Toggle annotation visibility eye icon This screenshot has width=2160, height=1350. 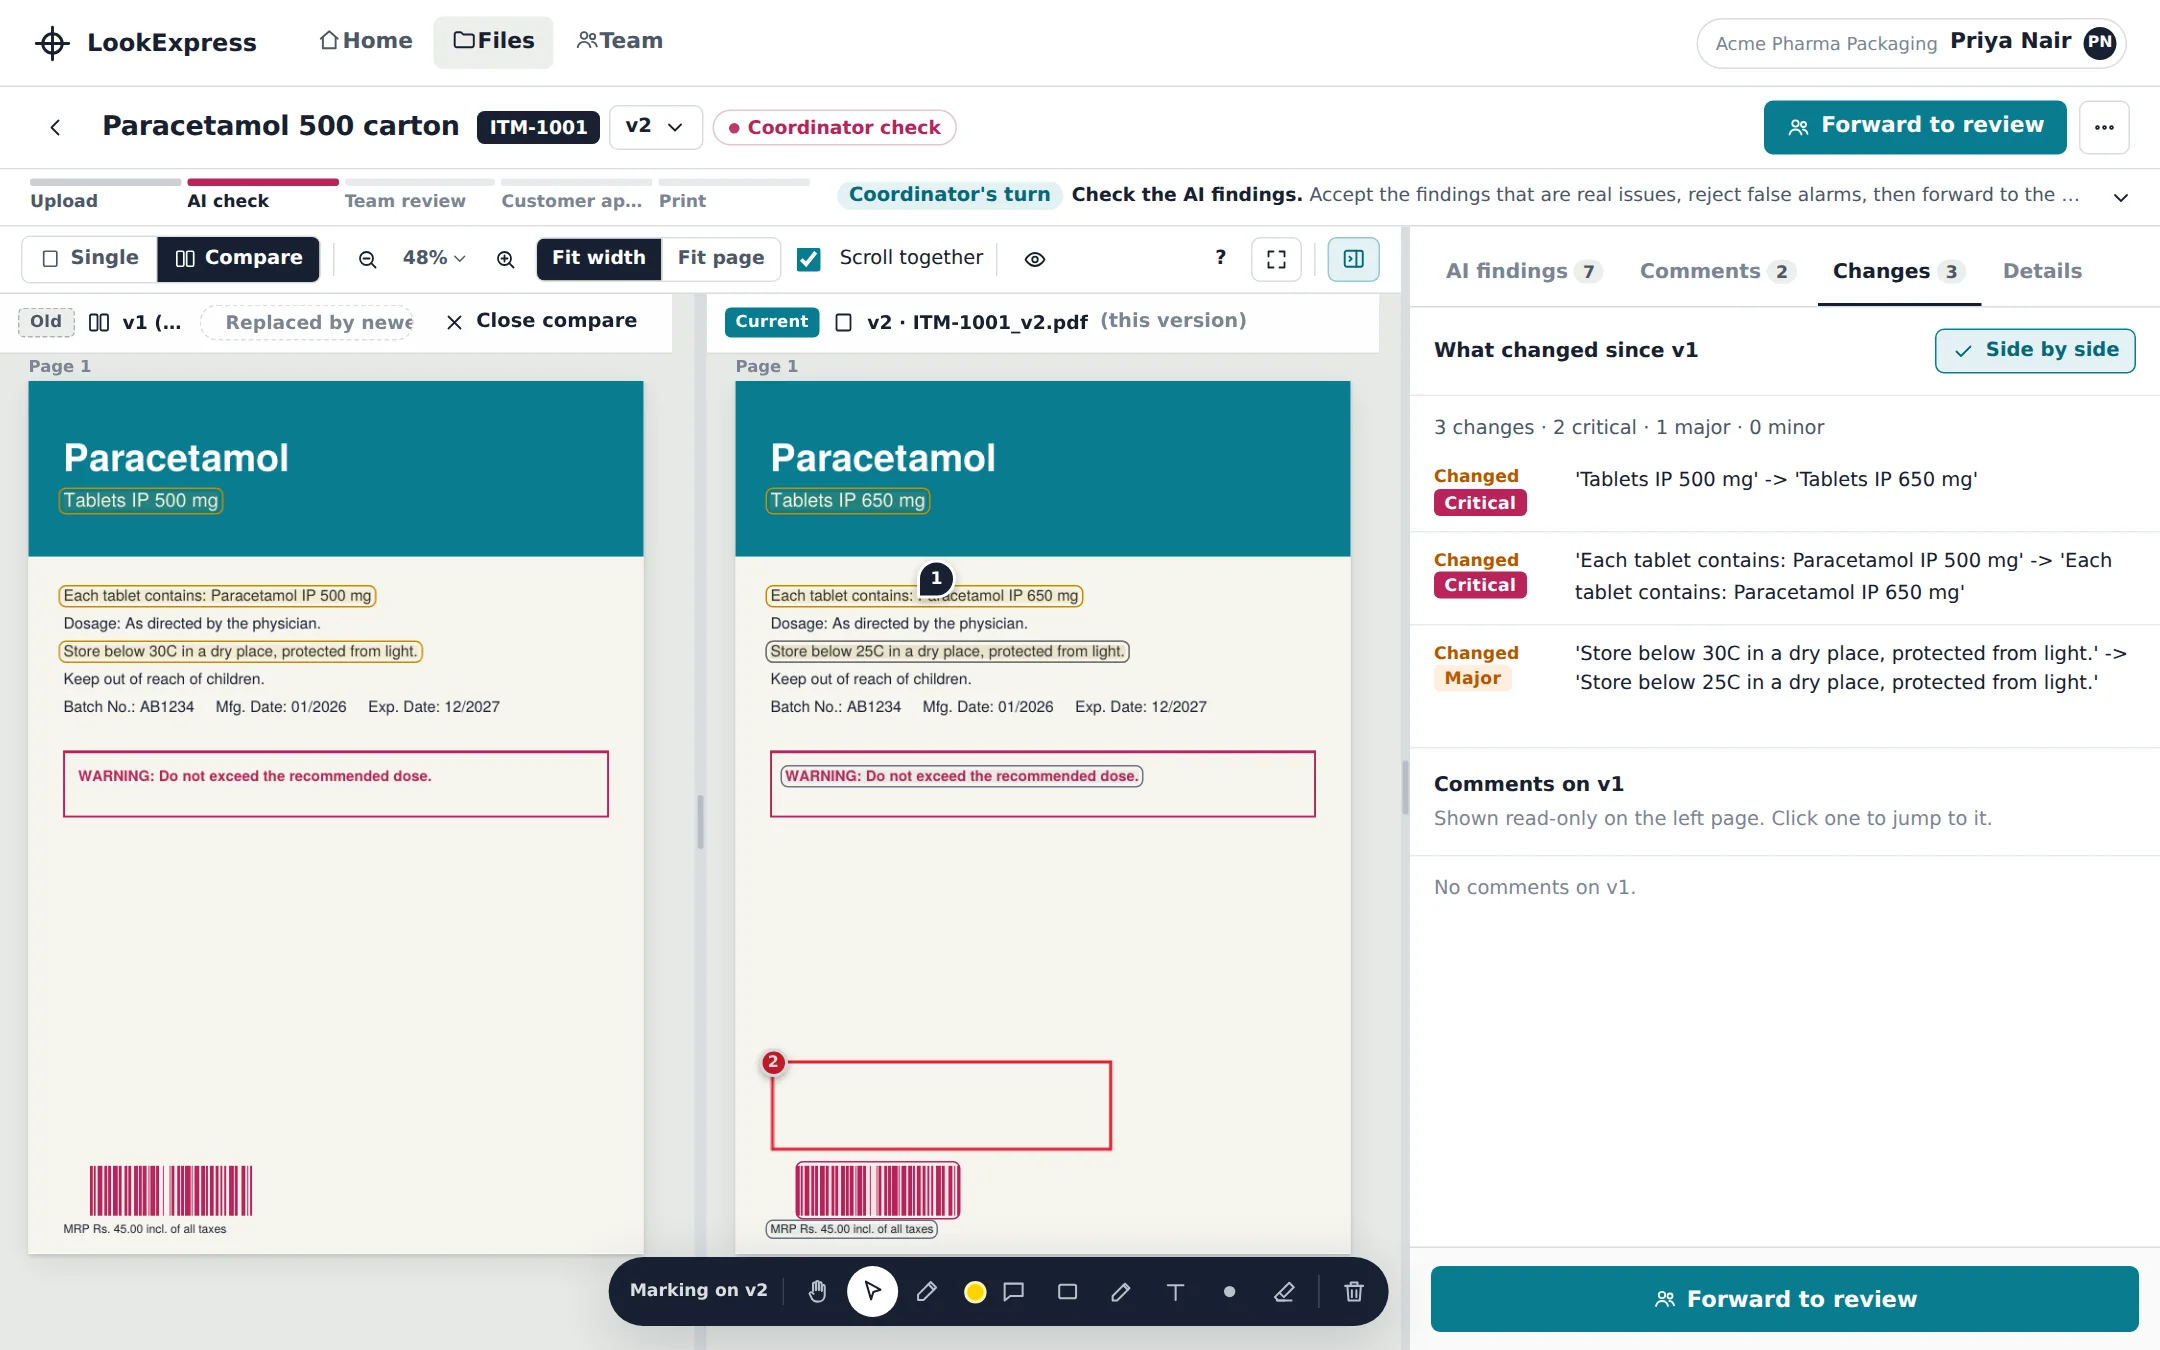[1035, 259]
